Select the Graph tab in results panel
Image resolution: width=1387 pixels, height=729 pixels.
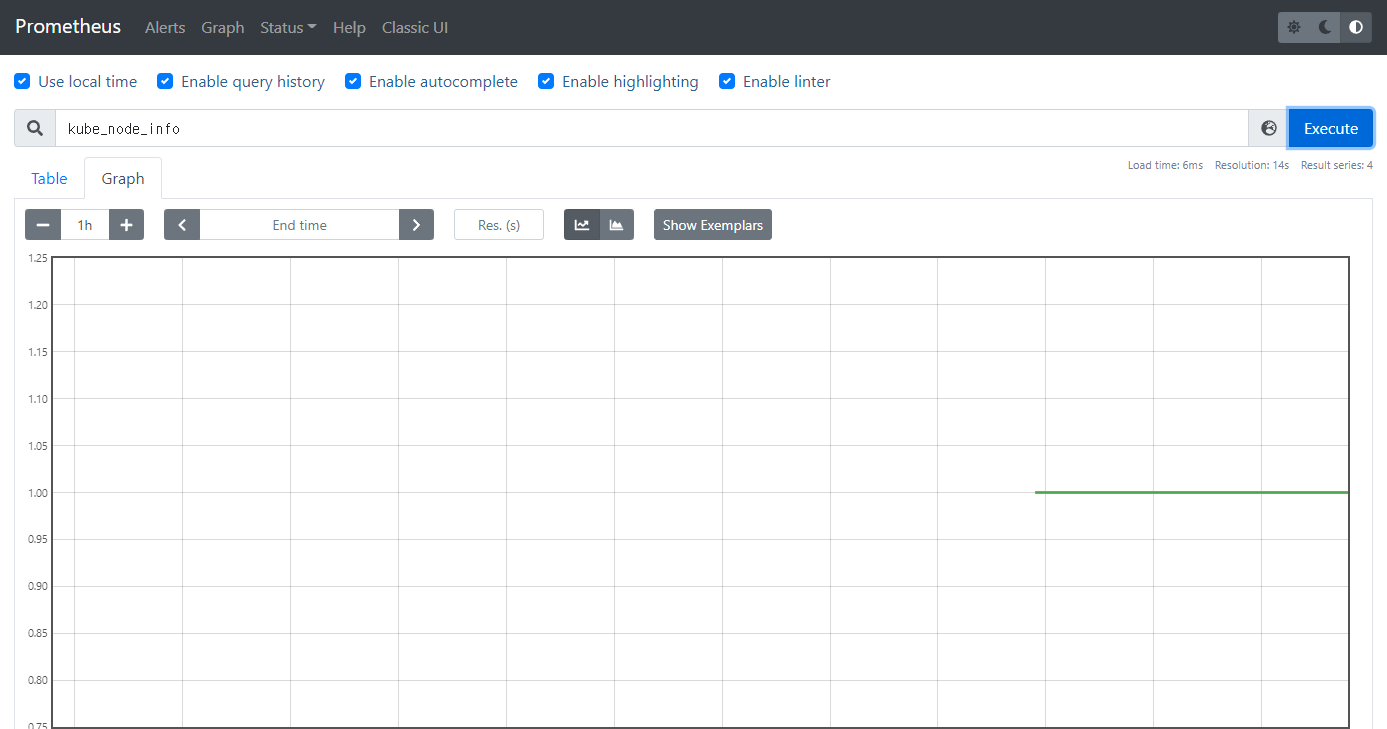[x=123, y=178]
